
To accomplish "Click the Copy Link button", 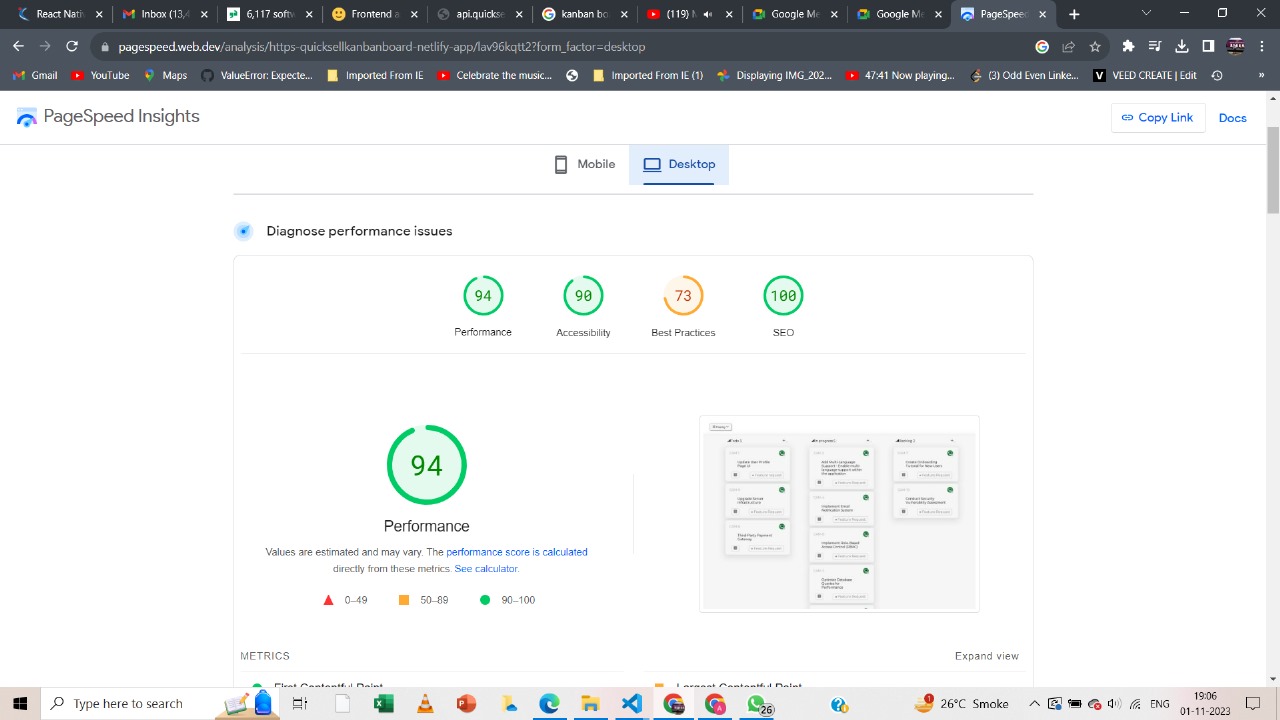I will [1157, 117].
